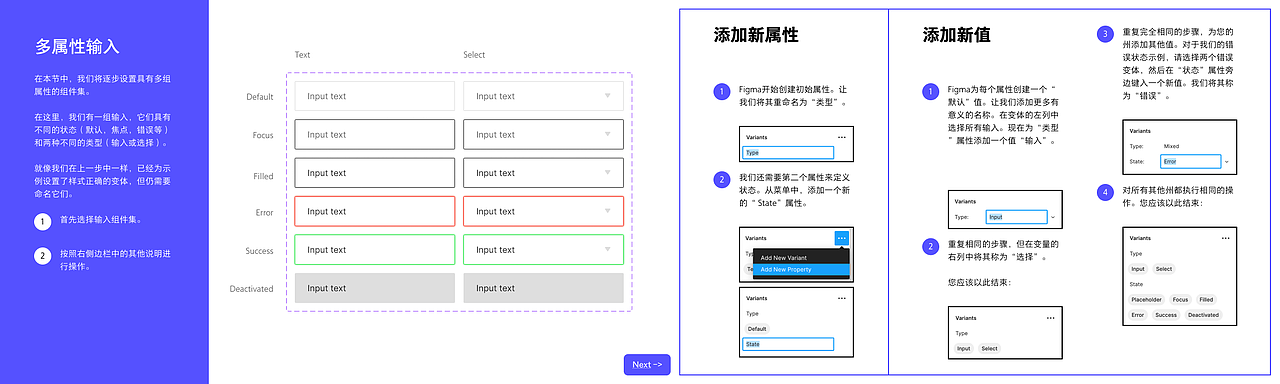Click the Error row label

point(264,212)
